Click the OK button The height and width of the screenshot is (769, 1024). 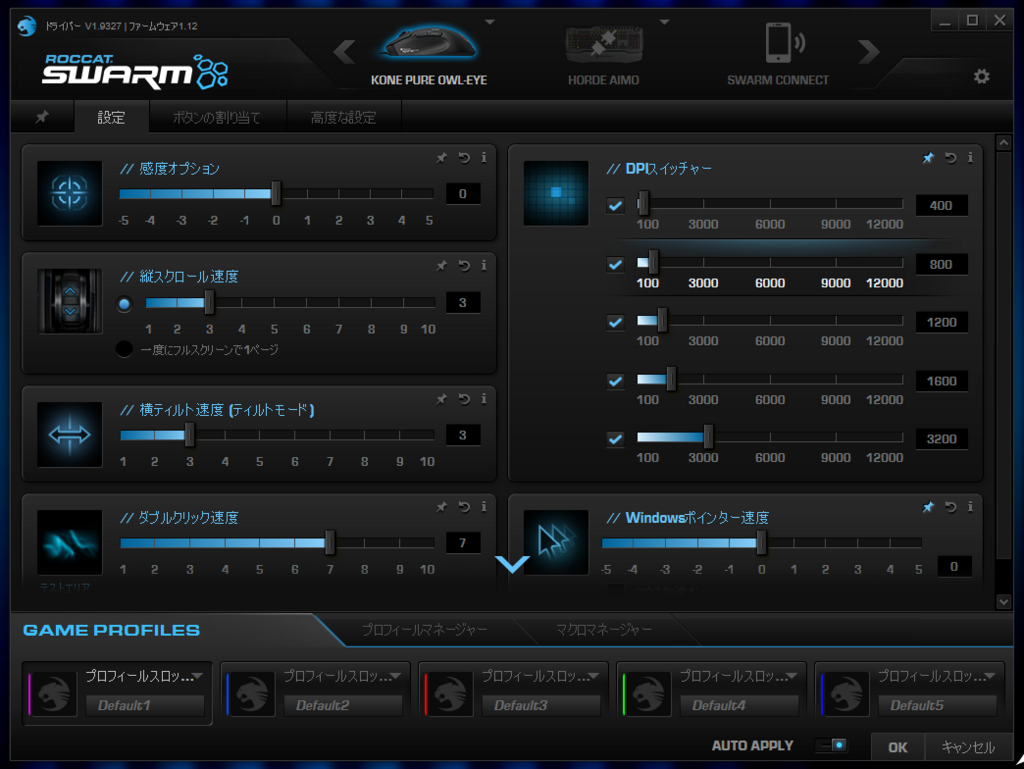pyautogui.click(x=898, y=747)
